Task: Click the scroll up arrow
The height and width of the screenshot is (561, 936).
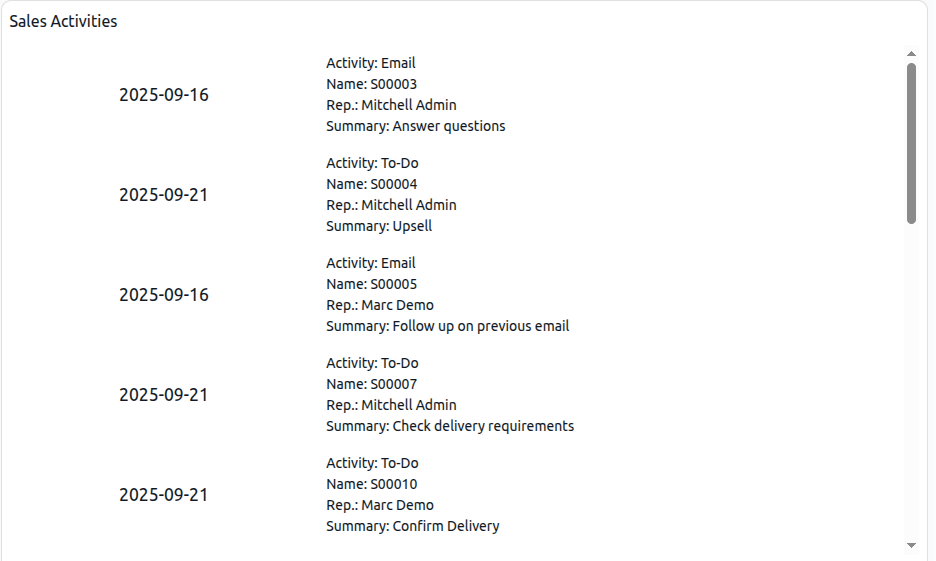Action: point(911,53)
